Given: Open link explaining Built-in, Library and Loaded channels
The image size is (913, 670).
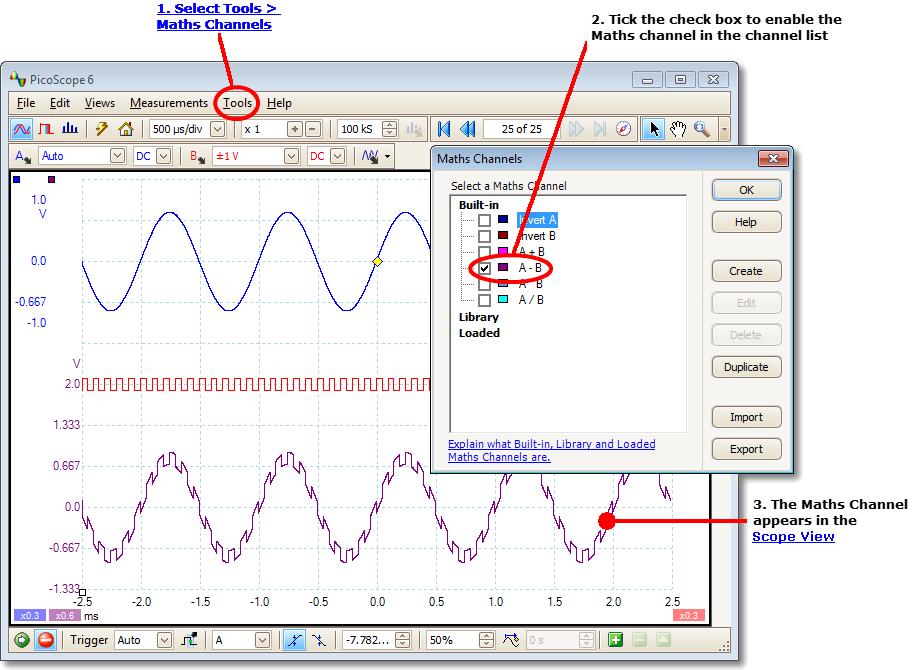Looking at the screenshot, I should click(551, 451).
